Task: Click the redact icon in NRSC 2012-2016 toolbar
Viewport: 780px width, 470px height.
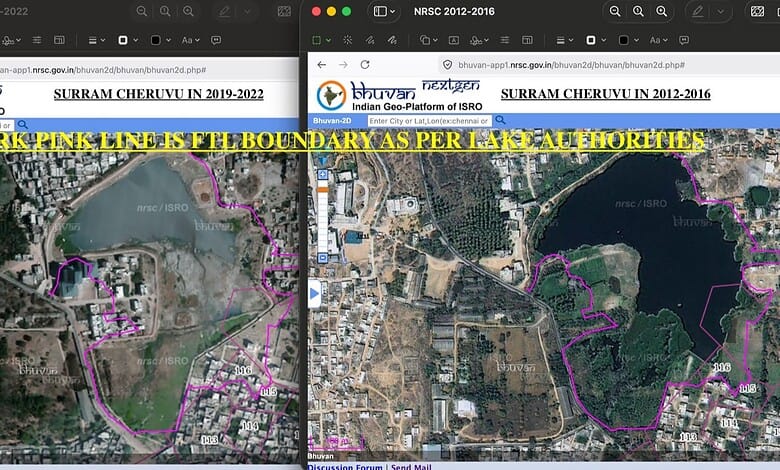Action: (757, 11)
